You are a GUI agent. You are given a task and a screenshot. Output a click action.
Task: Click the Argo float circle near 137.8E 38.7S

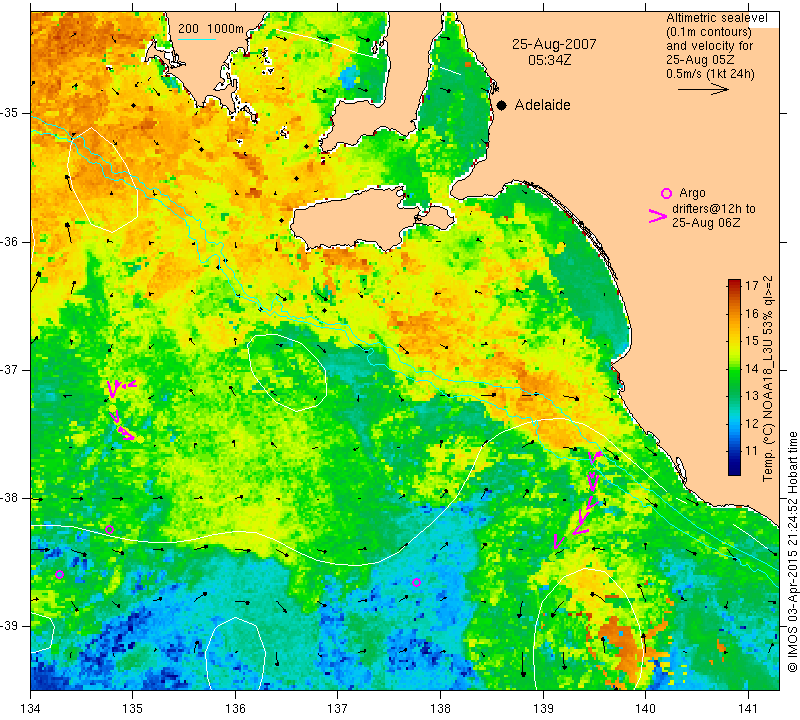(416, 583)
